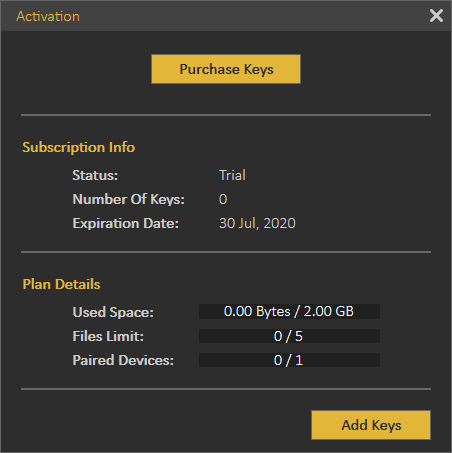
Task: Select the Plan Details heading
Action: click(61, 284)
